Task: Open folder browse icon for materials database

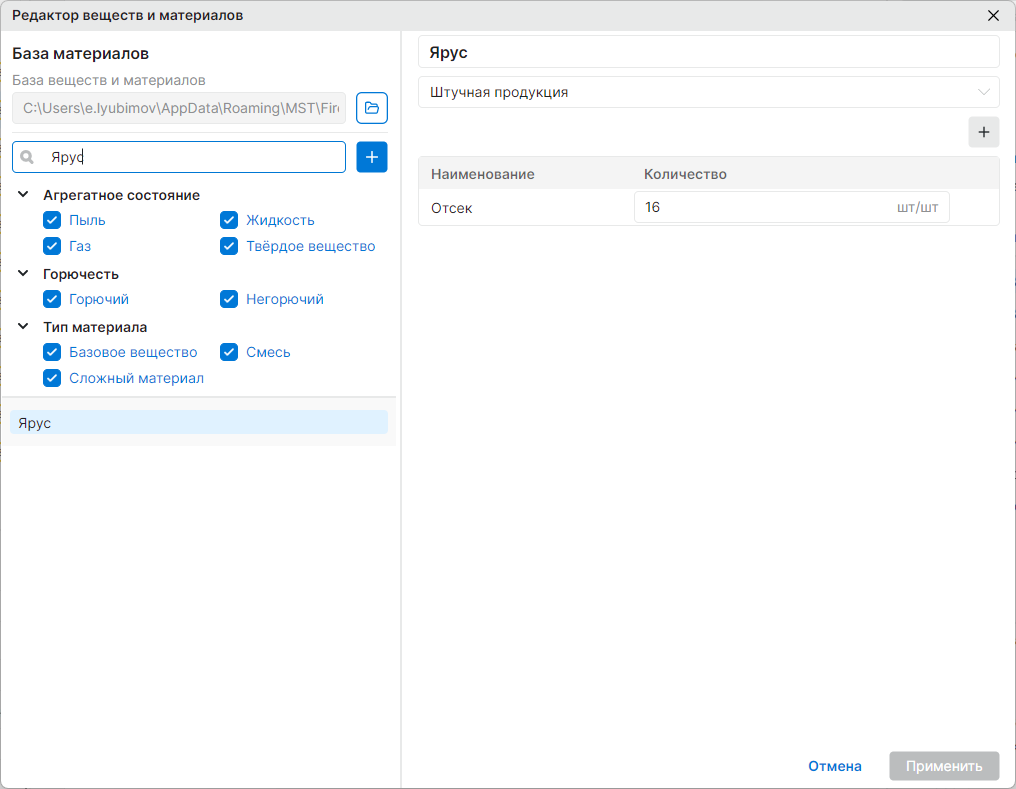Action: [372, 108]
